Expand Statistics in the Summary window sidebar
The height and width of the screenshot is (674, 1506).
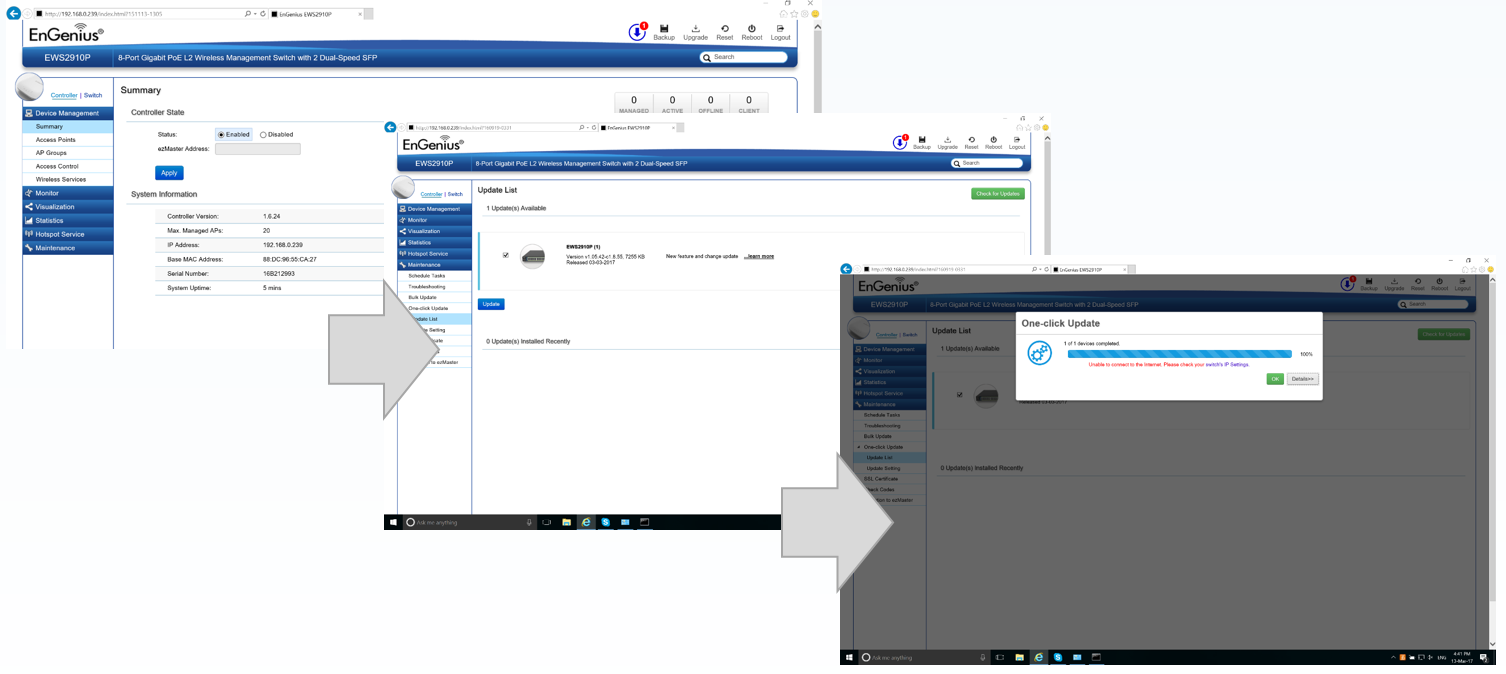(67, 220)
